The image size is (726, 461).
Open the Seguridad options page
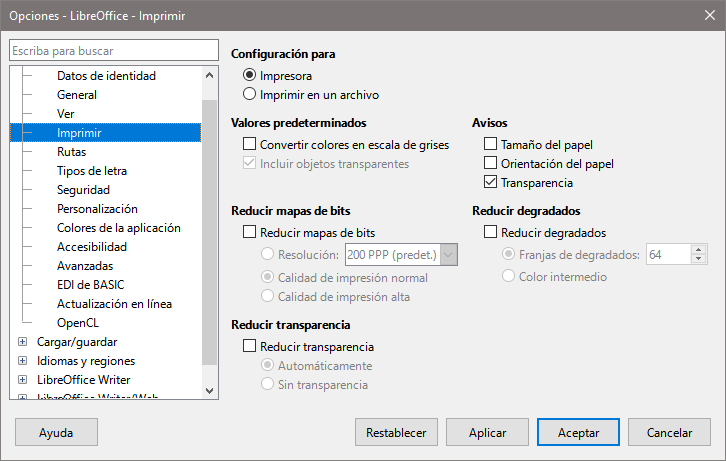[83, 190]
